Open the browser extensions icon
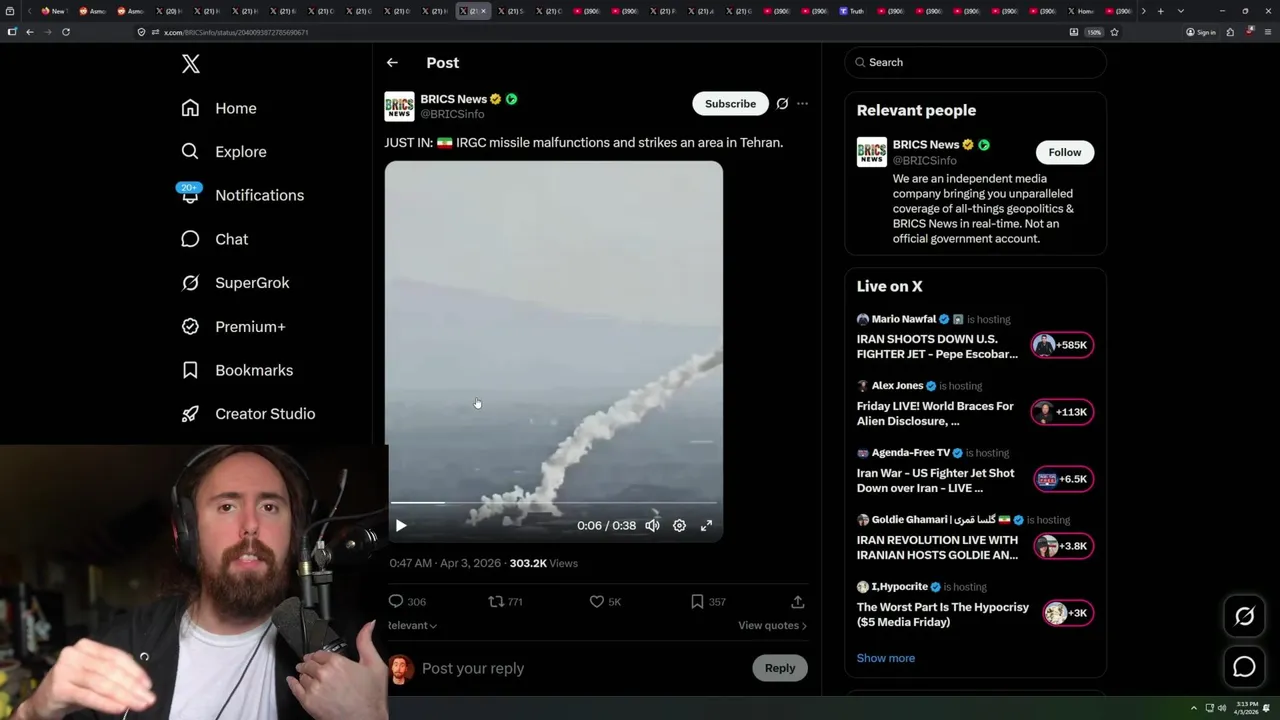The width and height of the screenshot is (1280, 720). click(x=1230, y=32)
